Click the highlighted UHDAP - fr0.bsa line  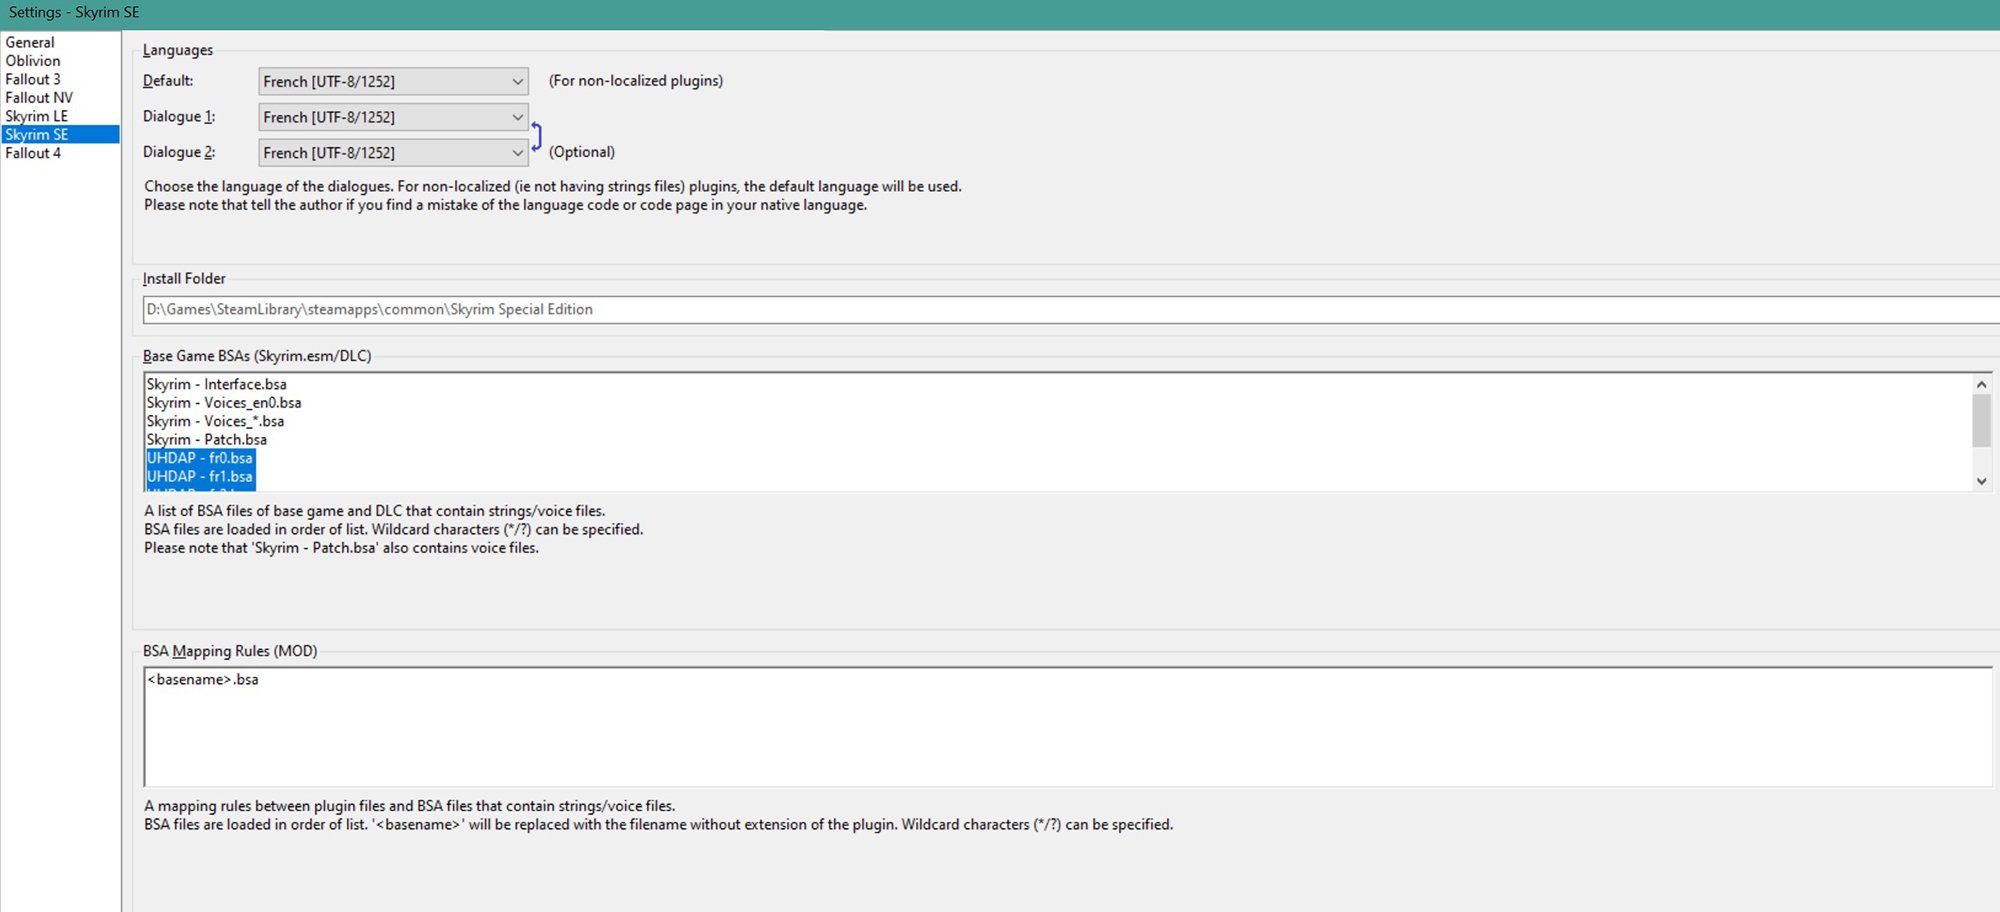pyautogui.click(x=200, y=458)
